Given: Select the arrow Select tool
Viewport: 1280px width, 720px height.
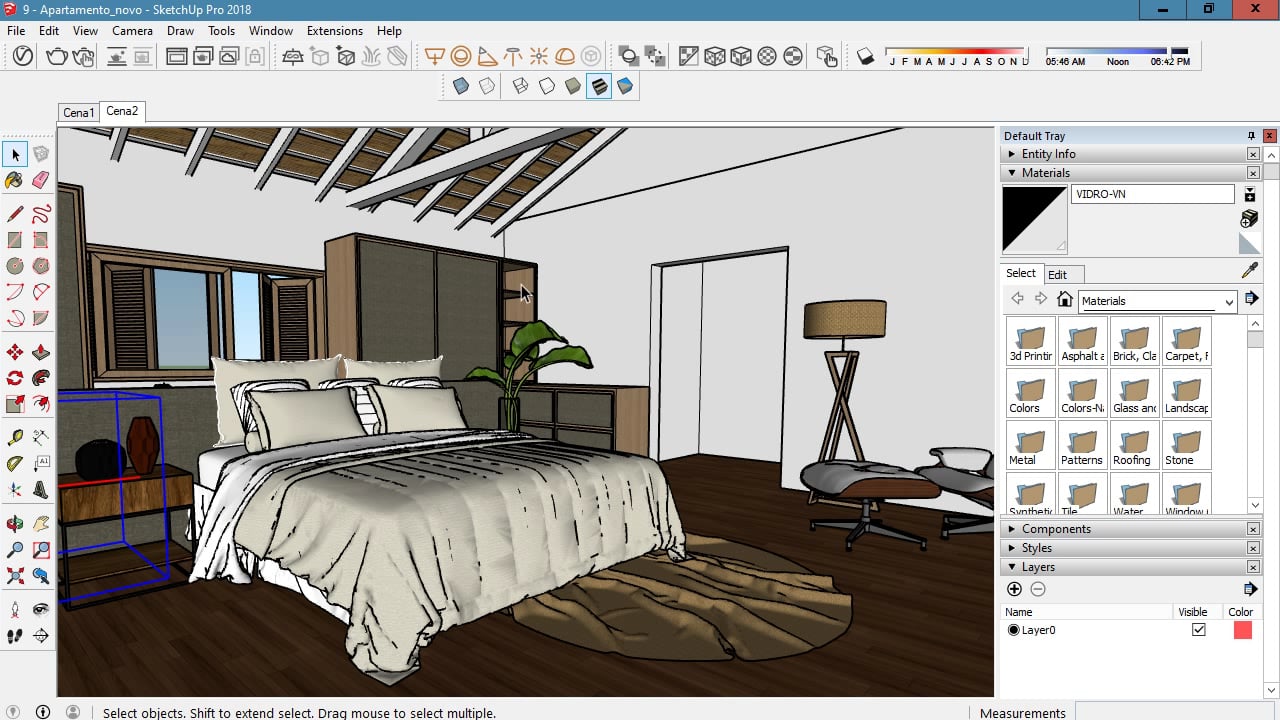Looking at the screenshot, I should point(15,154).
